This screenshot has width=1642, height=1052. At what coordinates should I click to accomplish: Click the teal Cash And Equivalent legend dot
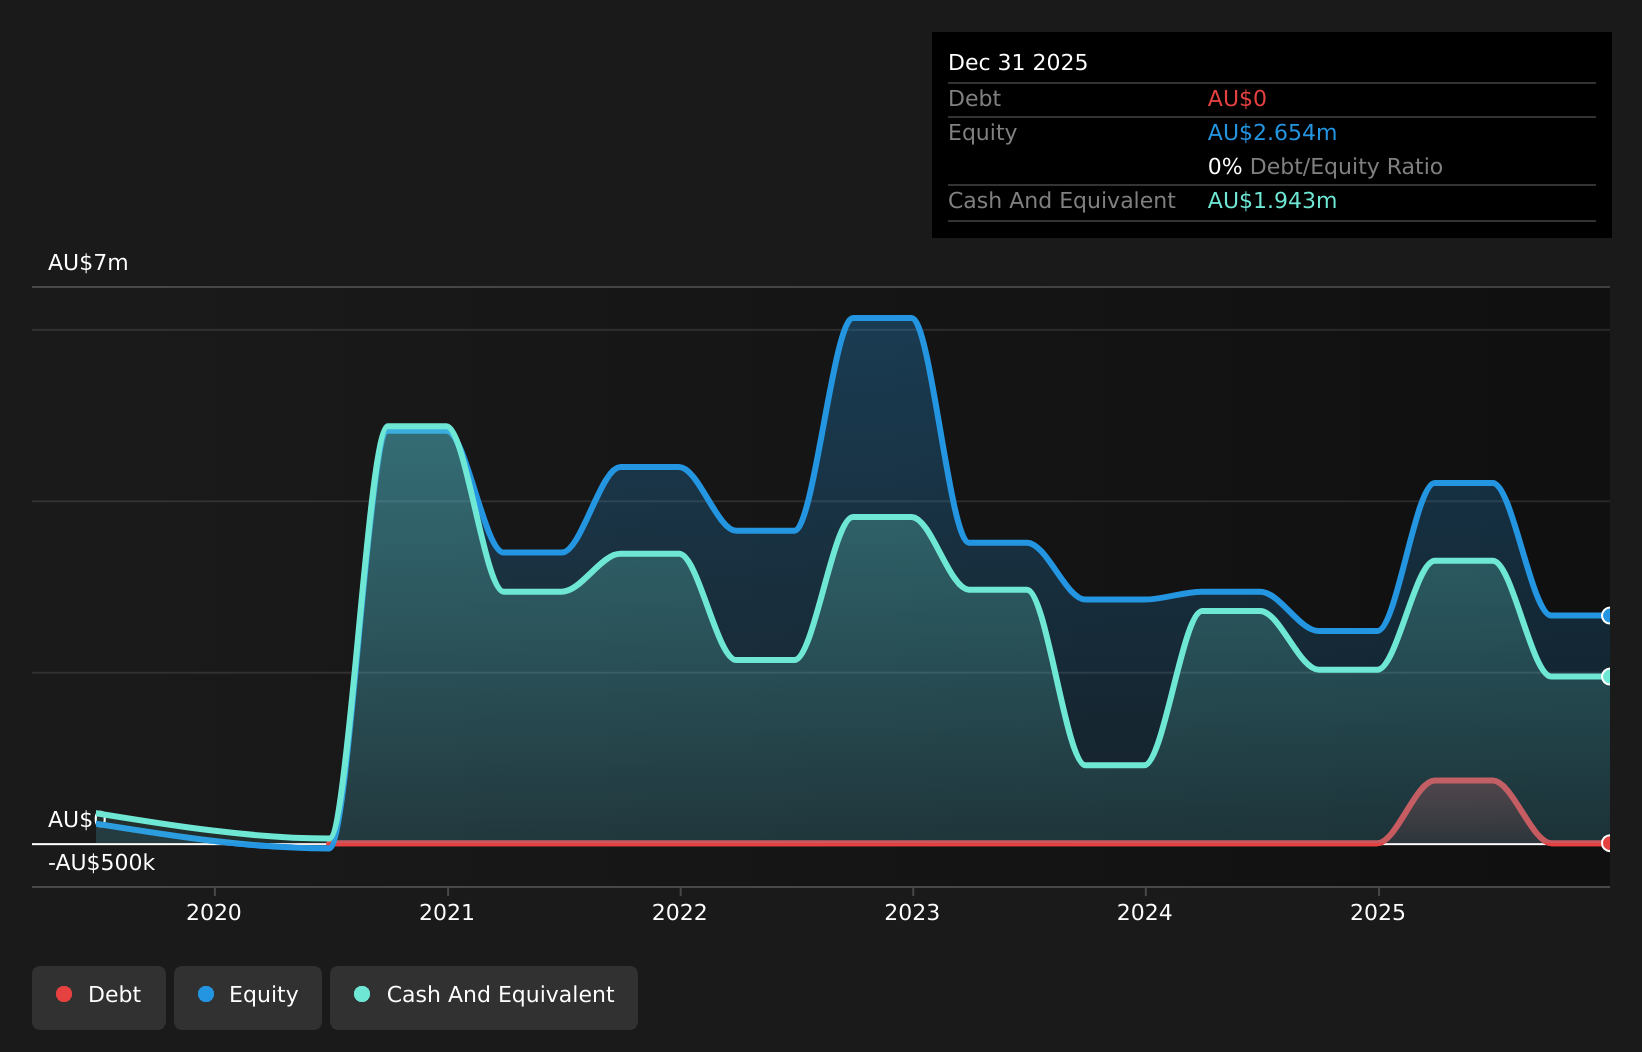(x=362, y=994)
